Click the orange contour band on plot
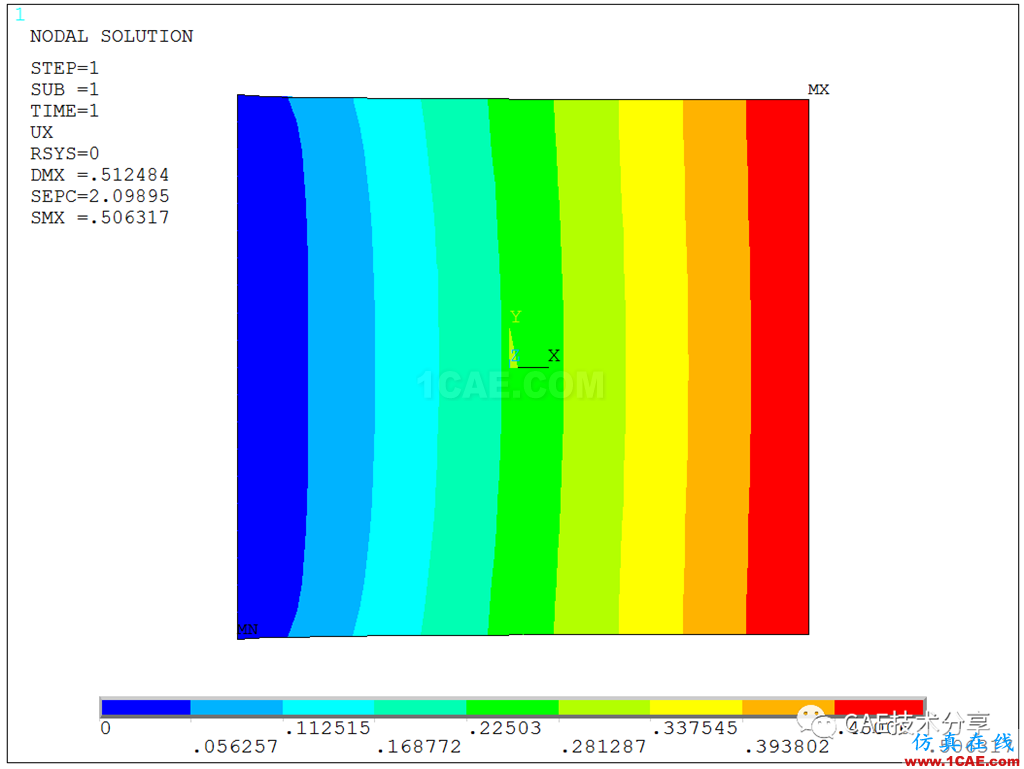The height and width of the screenshot is (769, 1024). (x=716, y=366)
